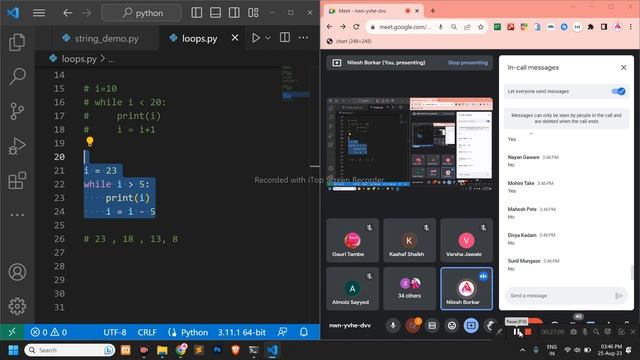This screenshot has width=640, height=360.
Task: Show code actions via lightbulb
Action: coord(90,142)
